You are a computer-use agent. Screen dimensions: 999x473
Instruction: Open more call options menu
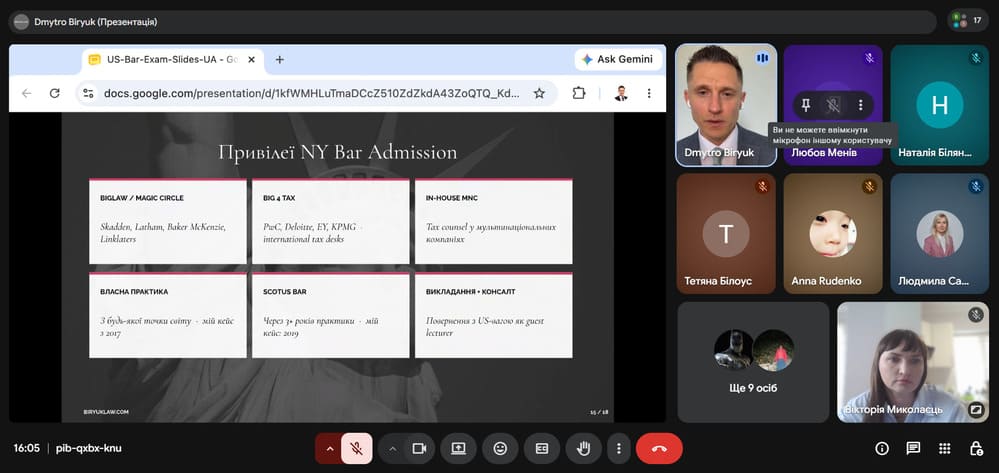click(618, 449)
